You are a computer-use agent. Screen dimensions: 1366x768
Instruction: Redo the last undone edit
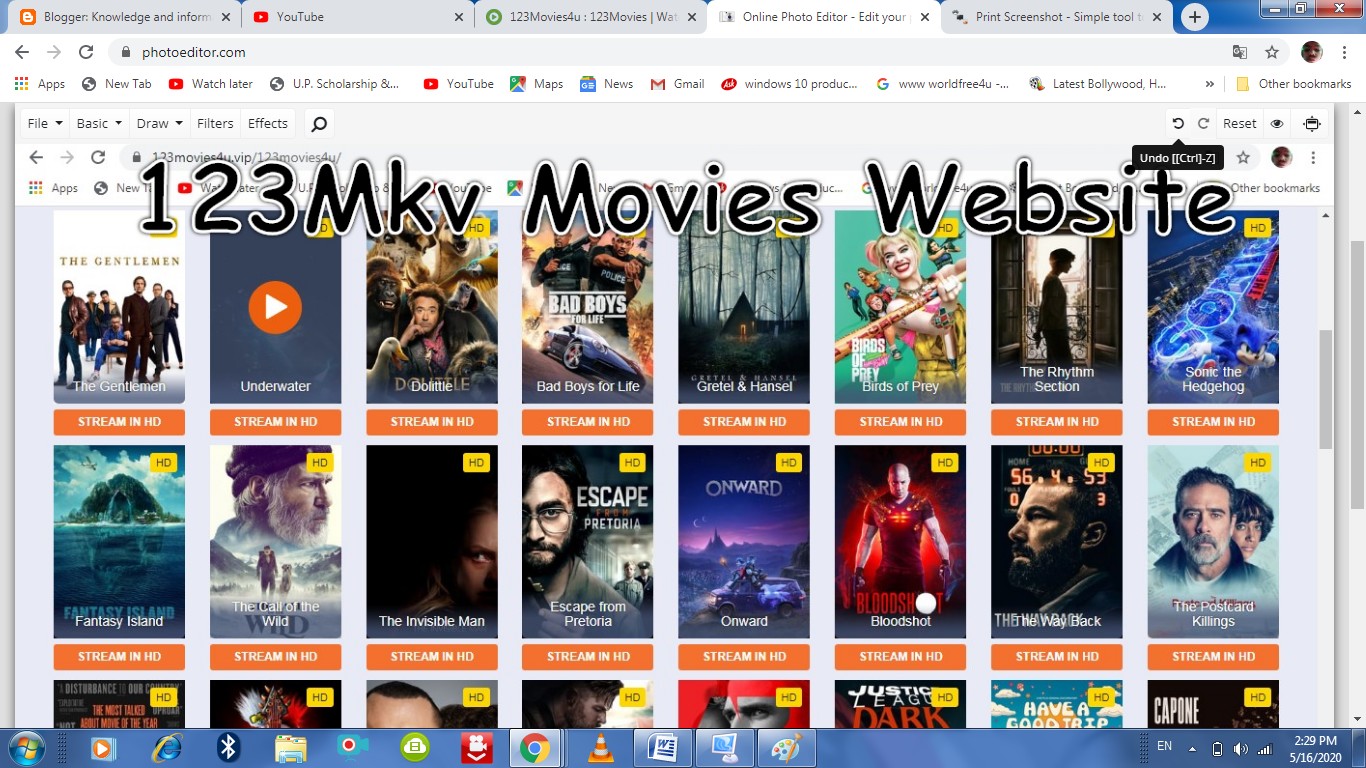coord(1204,124)
